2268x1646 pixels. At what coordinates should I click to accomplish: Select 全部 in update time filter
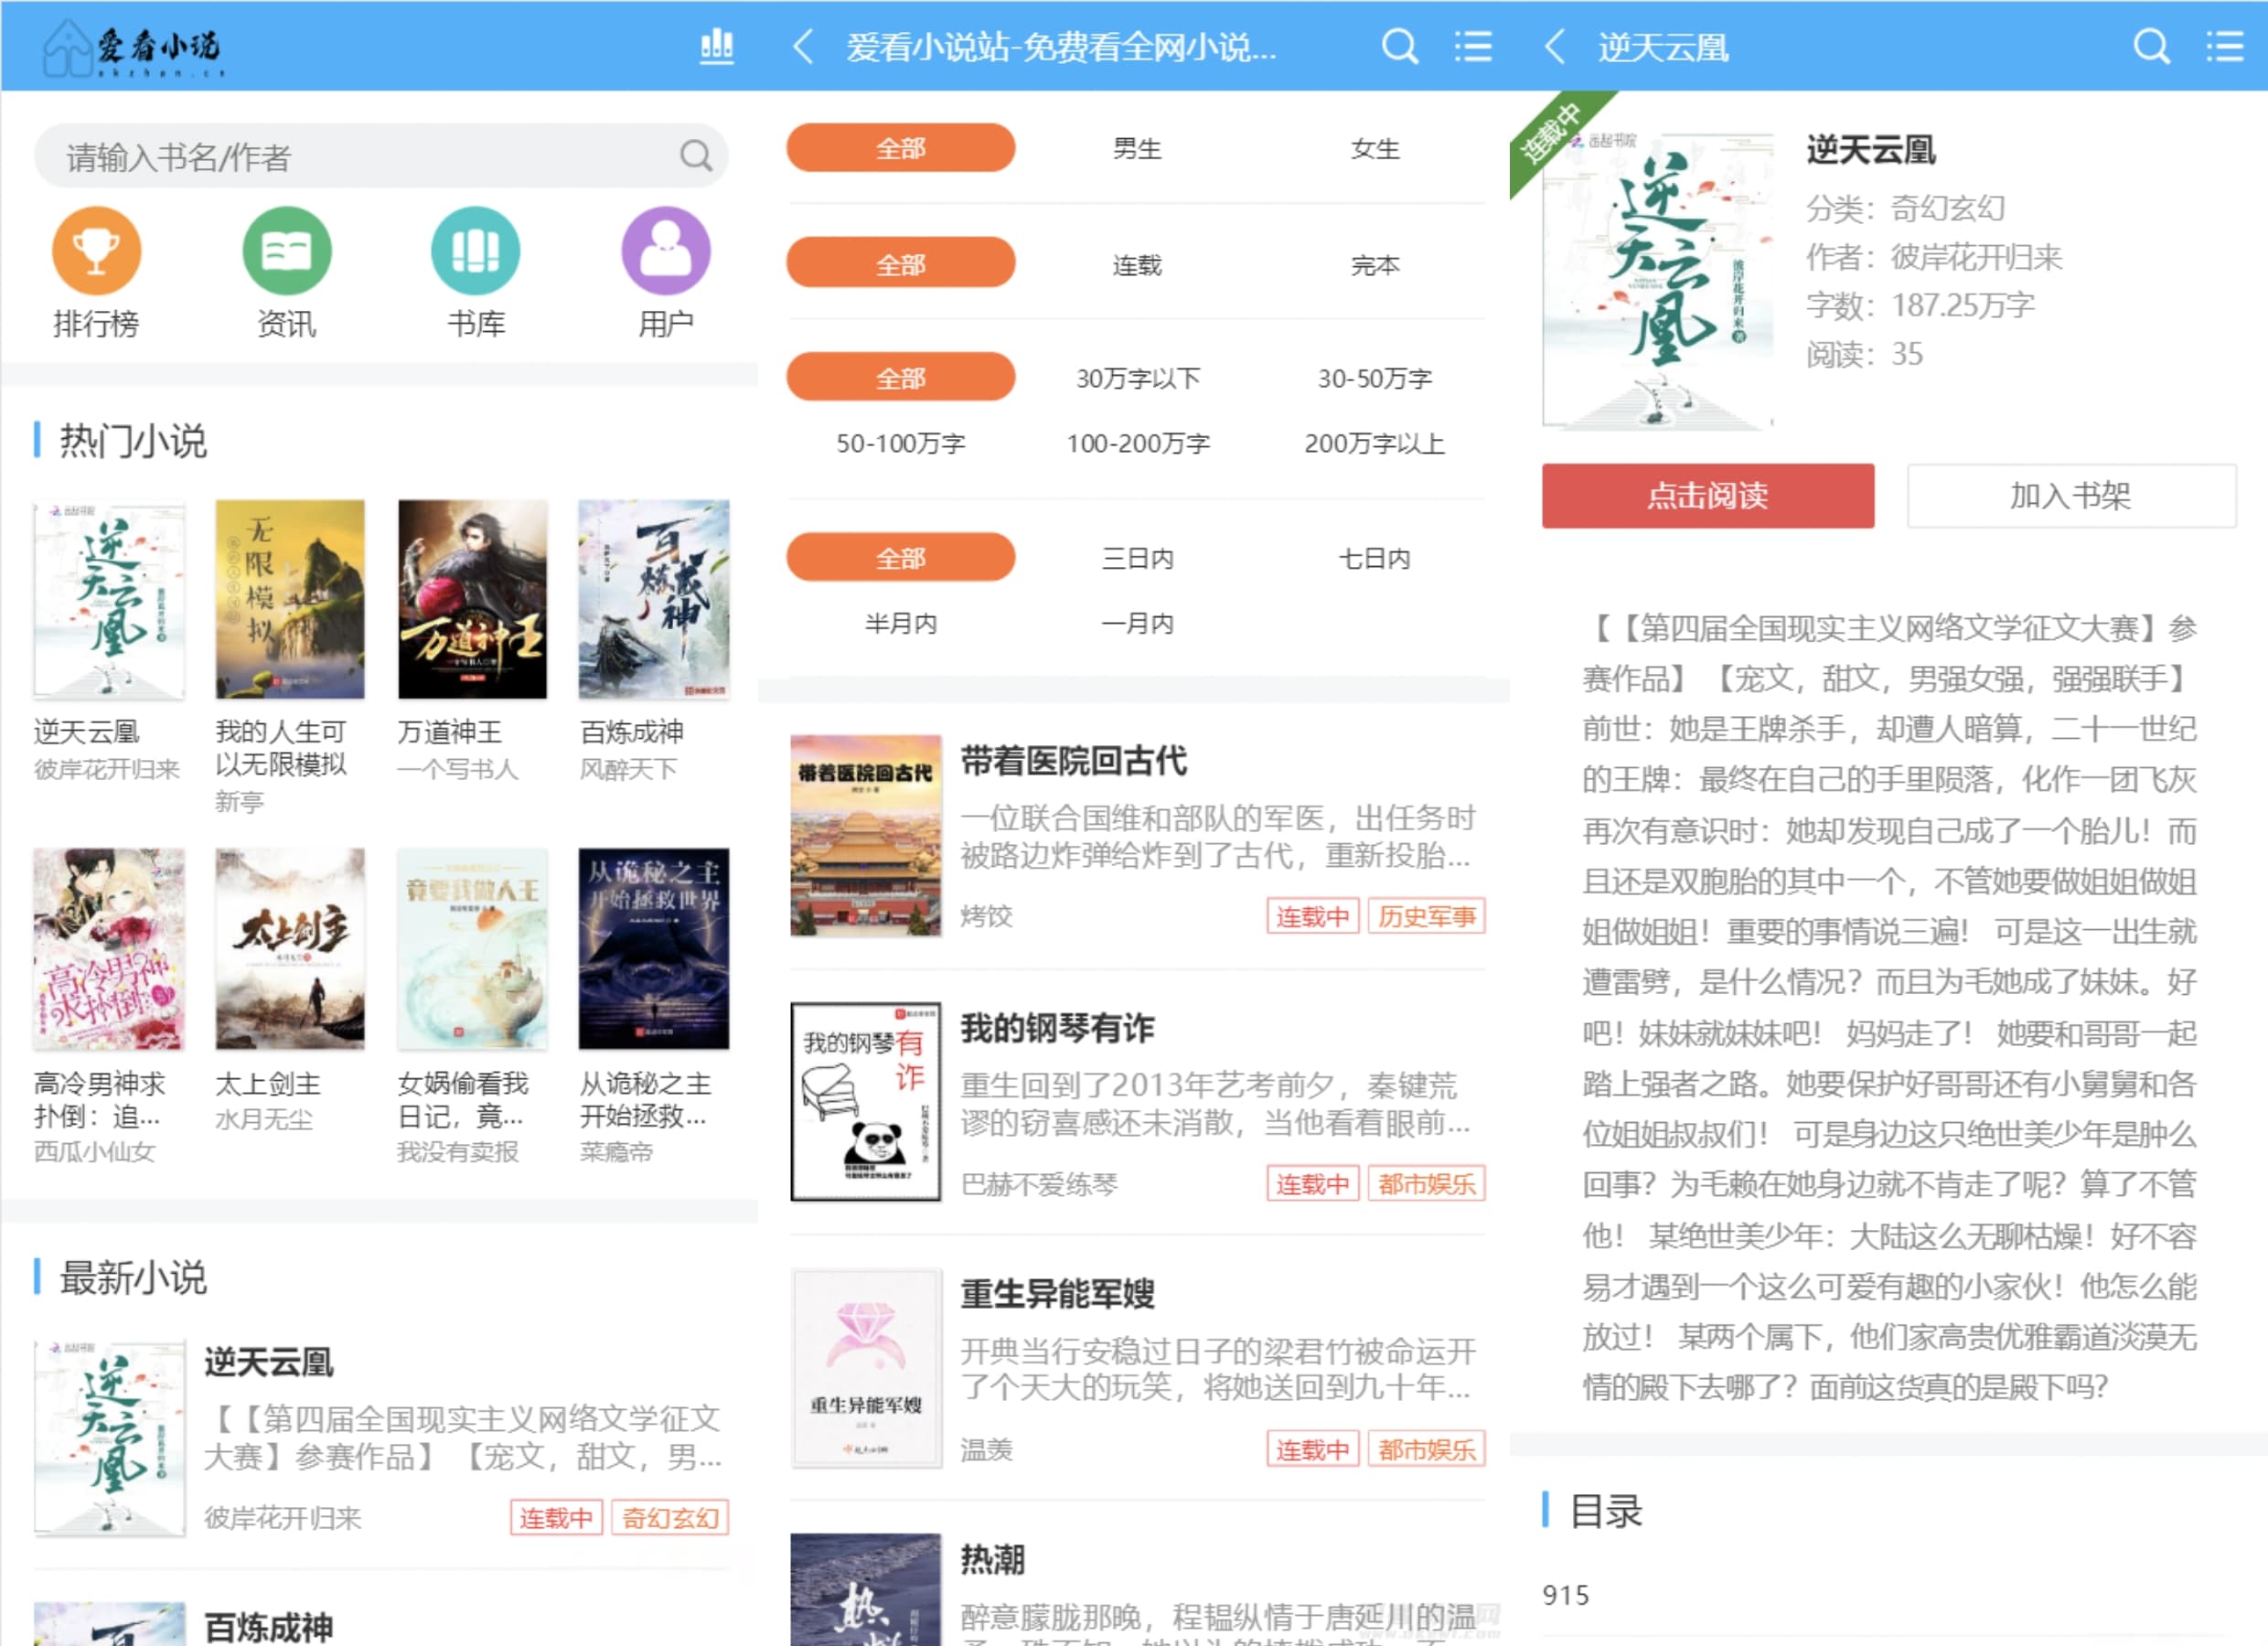click(900, 557)
